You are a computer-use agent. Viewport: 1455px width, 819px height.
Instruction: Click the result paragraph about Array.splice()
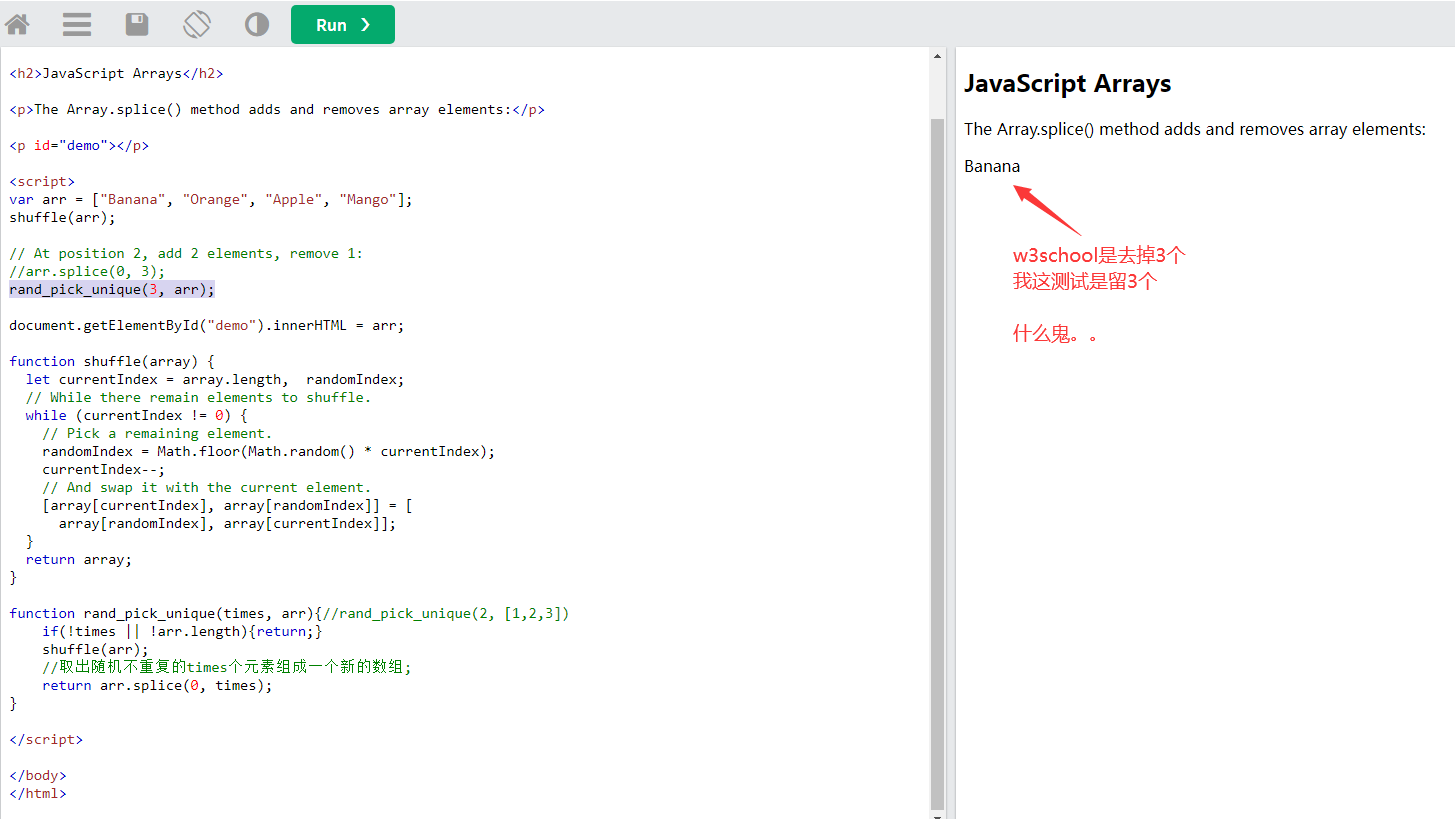[x=1195, y=129]
